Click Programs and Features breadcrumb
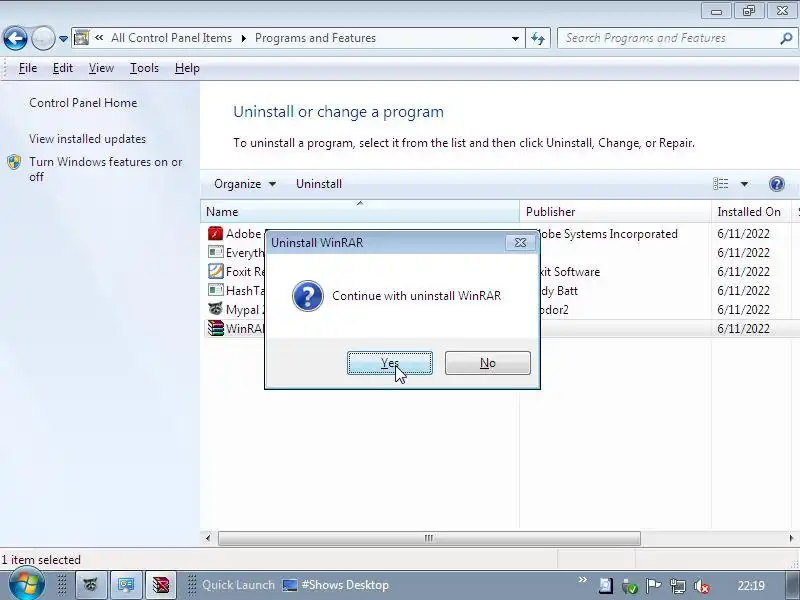 (315, 38)
